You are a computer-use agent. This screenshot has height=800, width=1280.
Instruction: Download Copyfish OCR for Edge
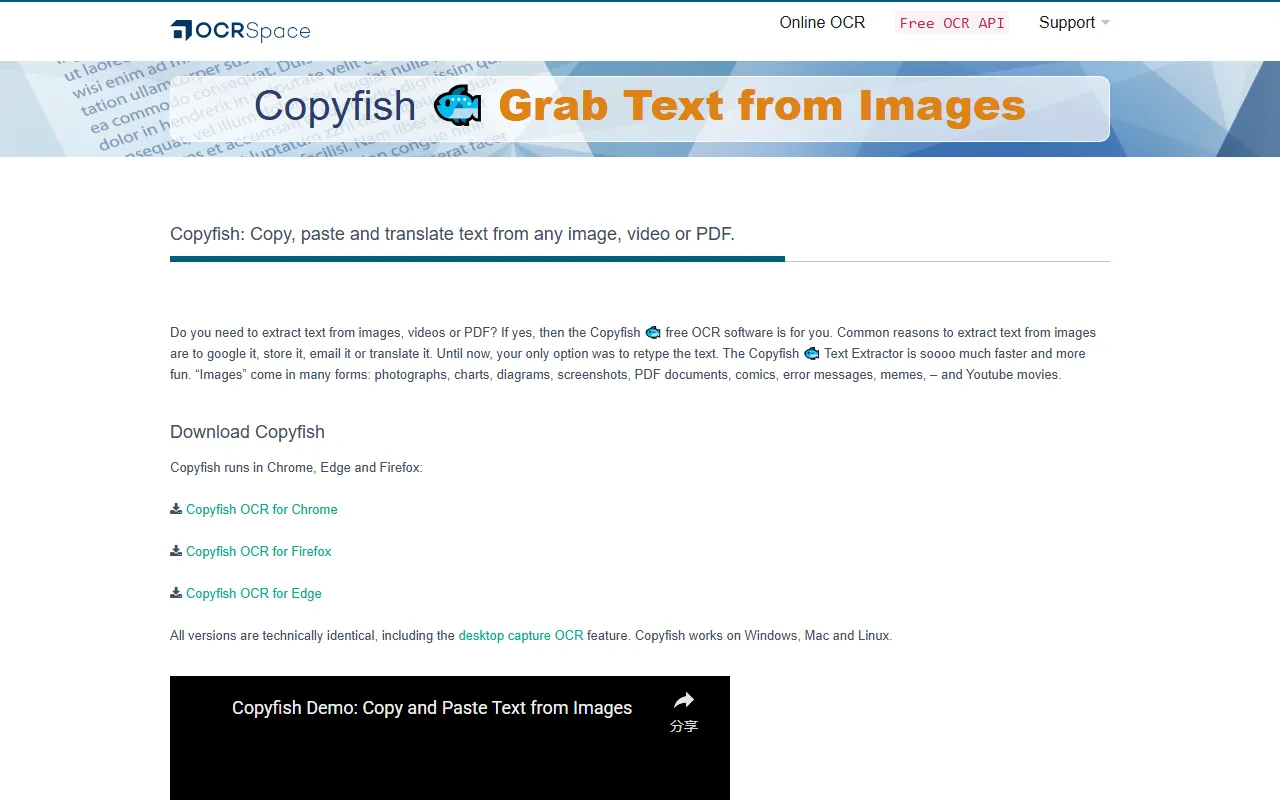[253, 593]
